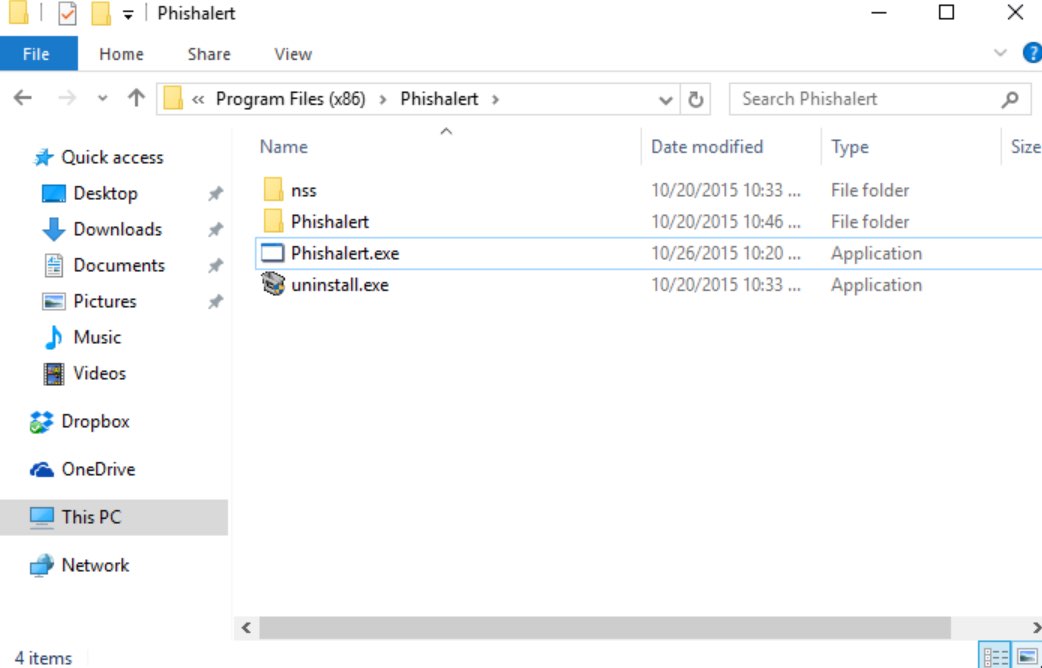
Task: Open the Help question mark icon
Action: pos(1031,53)
